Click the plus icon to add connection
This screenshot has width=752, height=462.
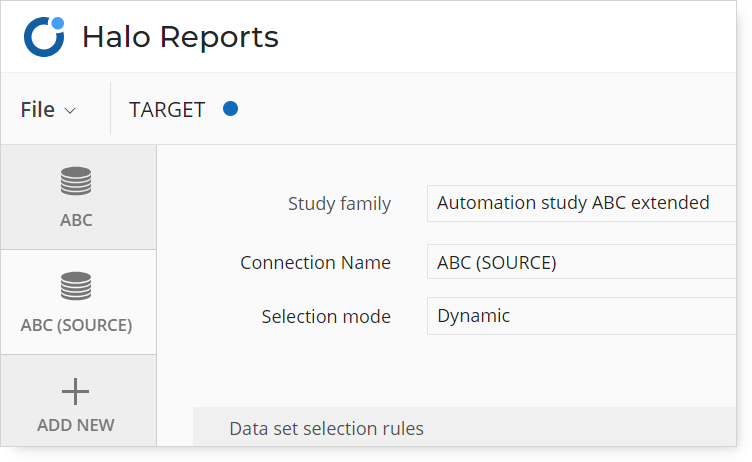(x=75, y=391)
